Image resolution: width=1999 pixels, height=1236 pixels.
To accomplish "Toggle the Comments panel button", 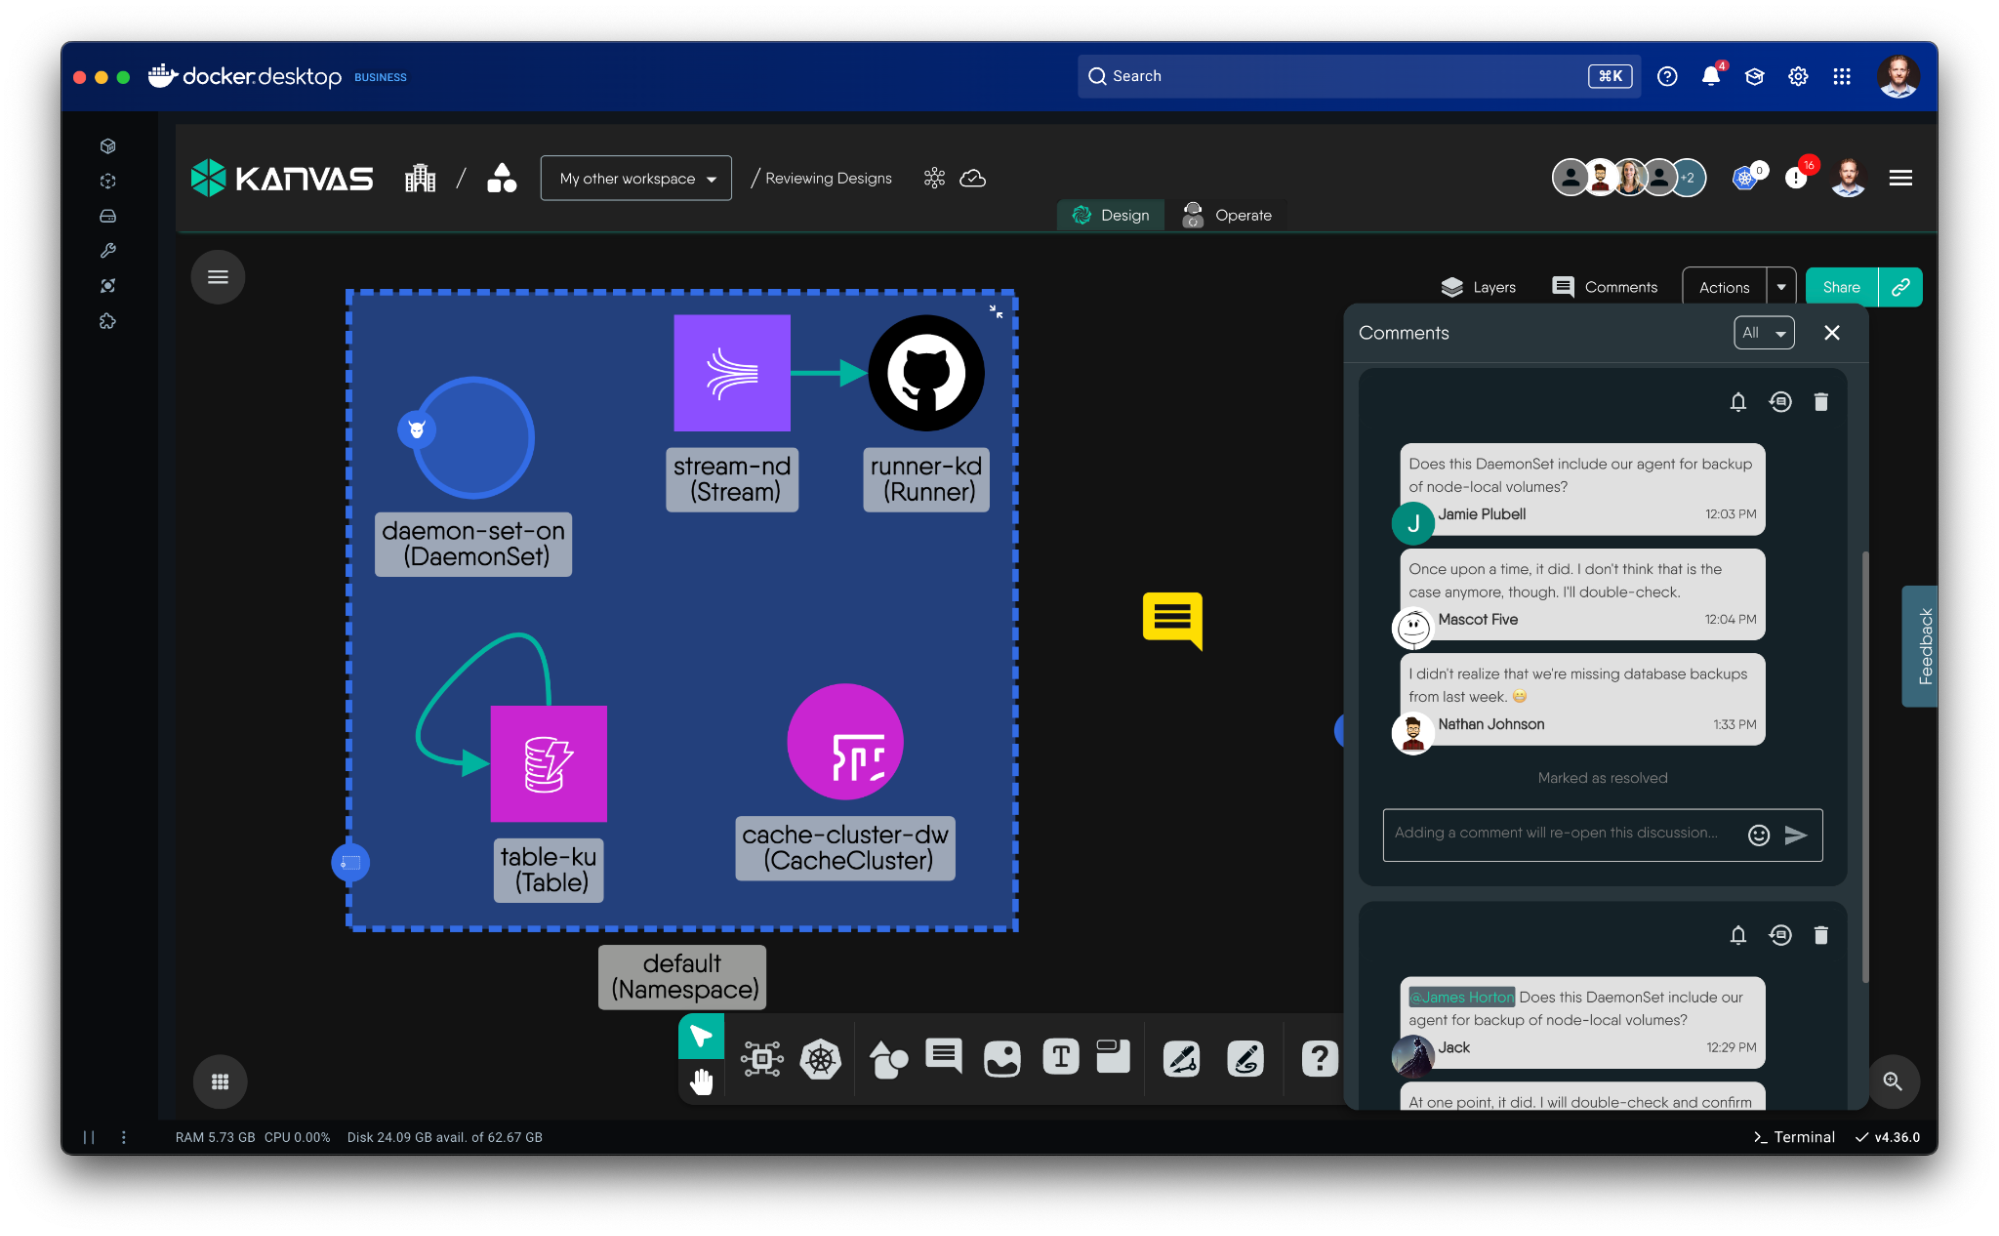I will 1604,287.
